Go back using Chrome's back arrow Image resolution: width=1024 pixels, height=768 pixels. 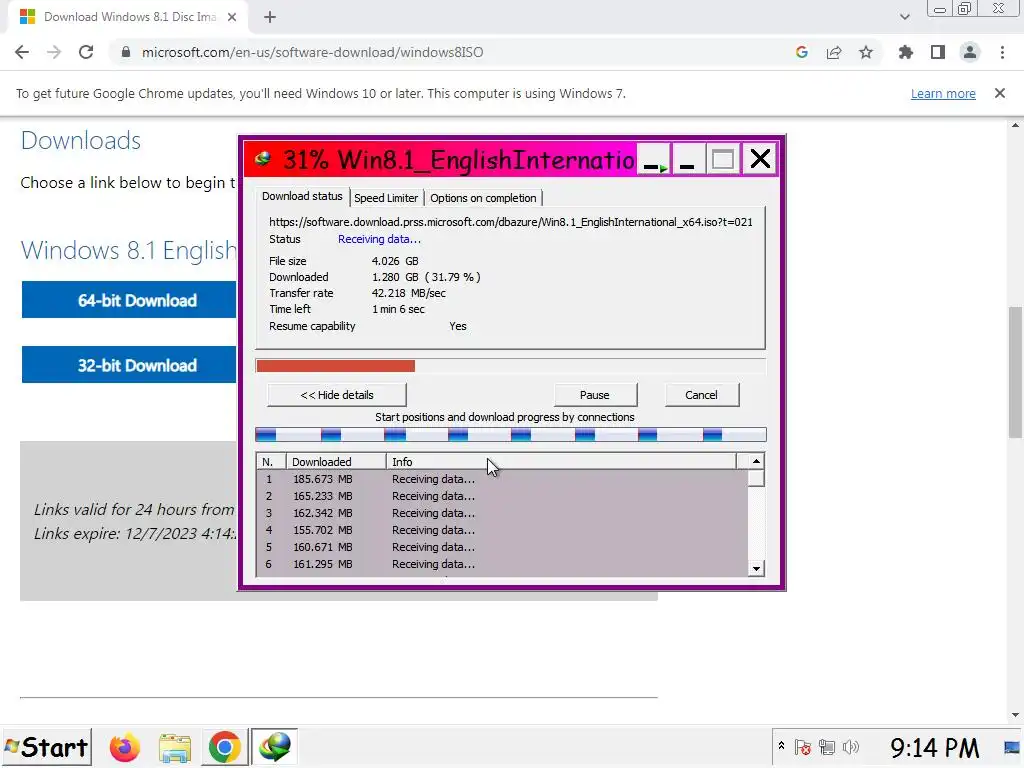pyautogui.click(x=22, y=52)
